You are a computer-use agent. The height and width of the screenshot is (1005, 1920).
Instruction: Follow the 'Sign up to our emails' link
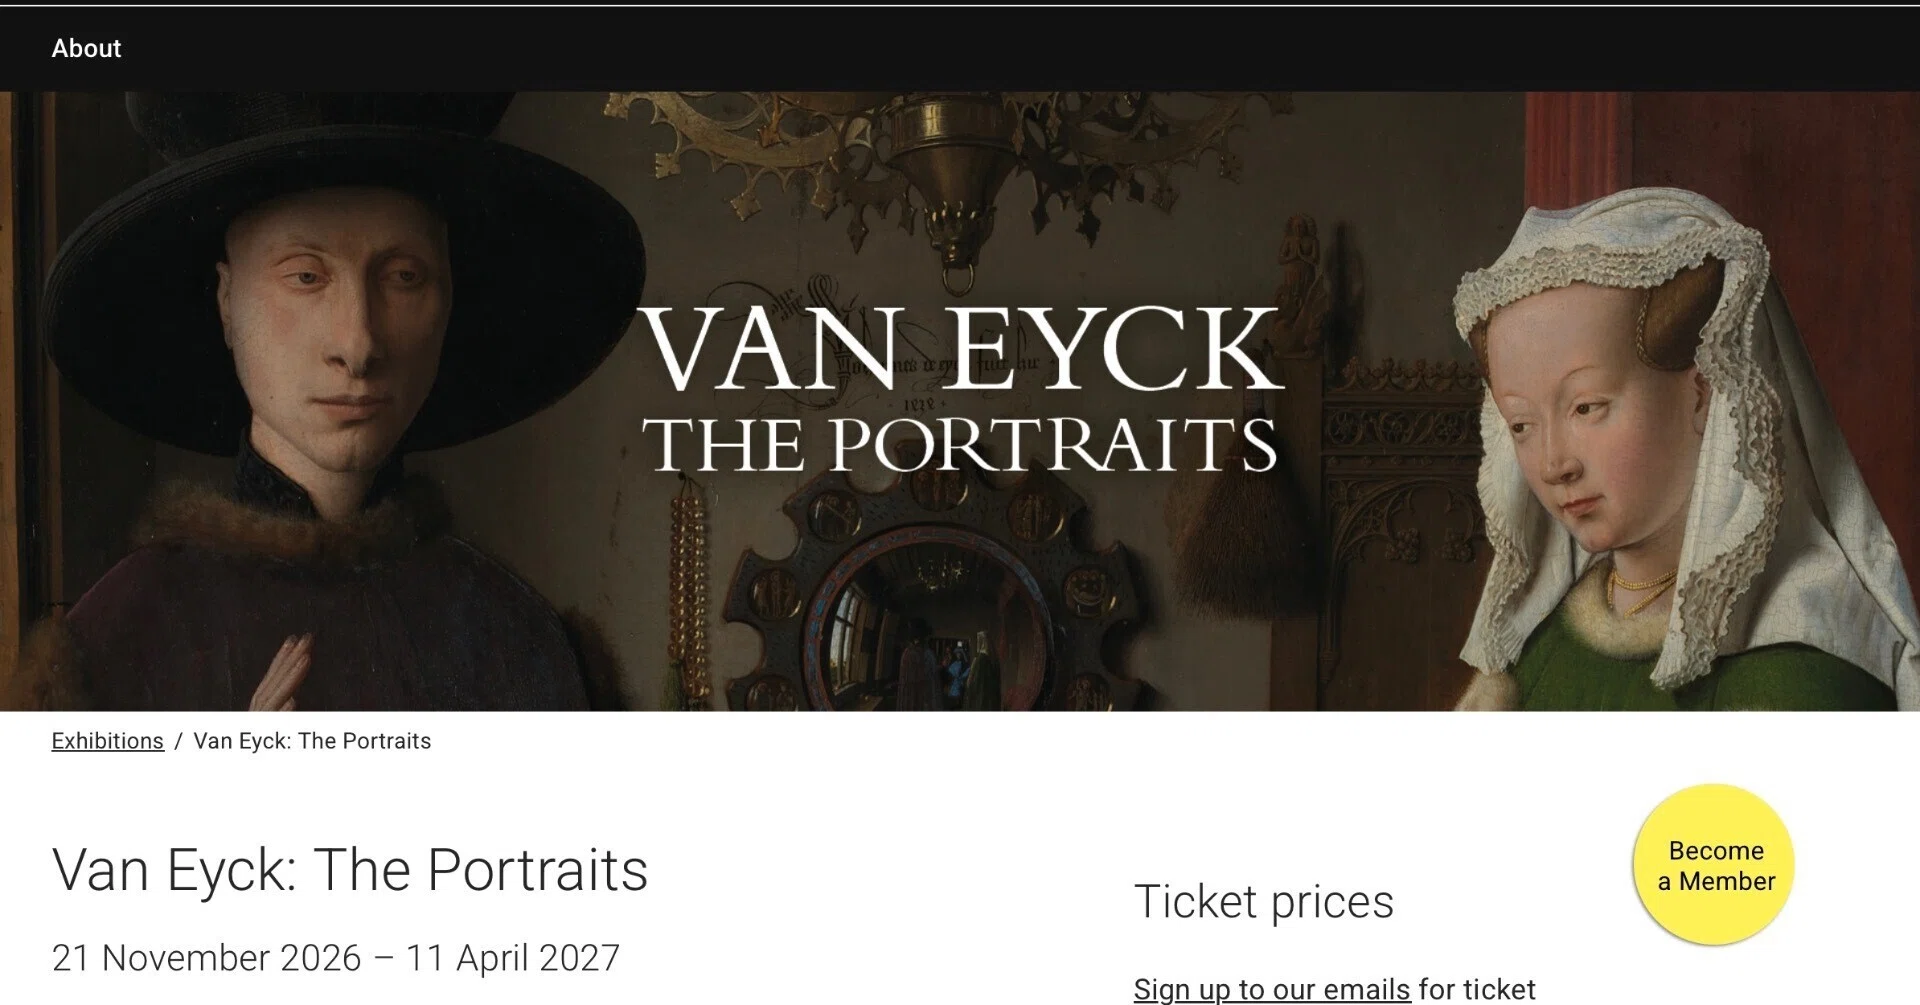point(1271,989)
